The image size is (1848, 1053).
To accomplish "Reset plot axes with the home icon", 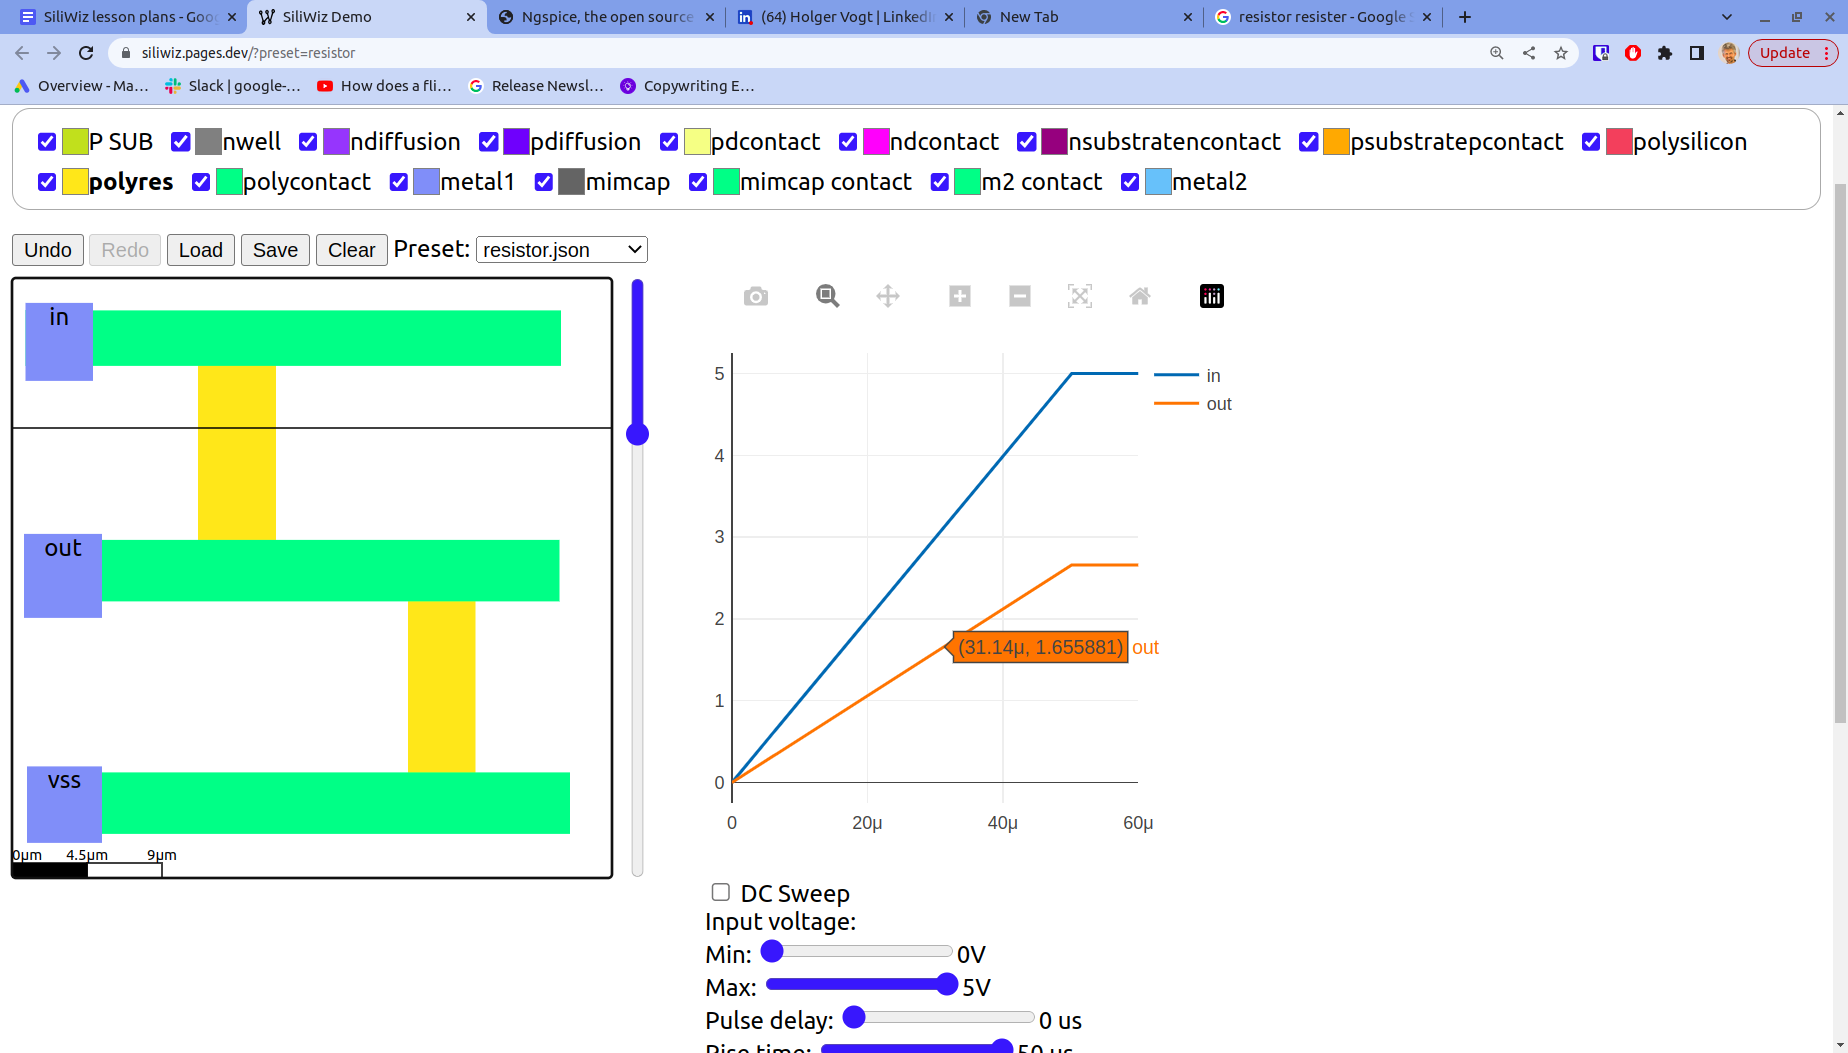I will pyautogui.click(x=1140, y=296).
